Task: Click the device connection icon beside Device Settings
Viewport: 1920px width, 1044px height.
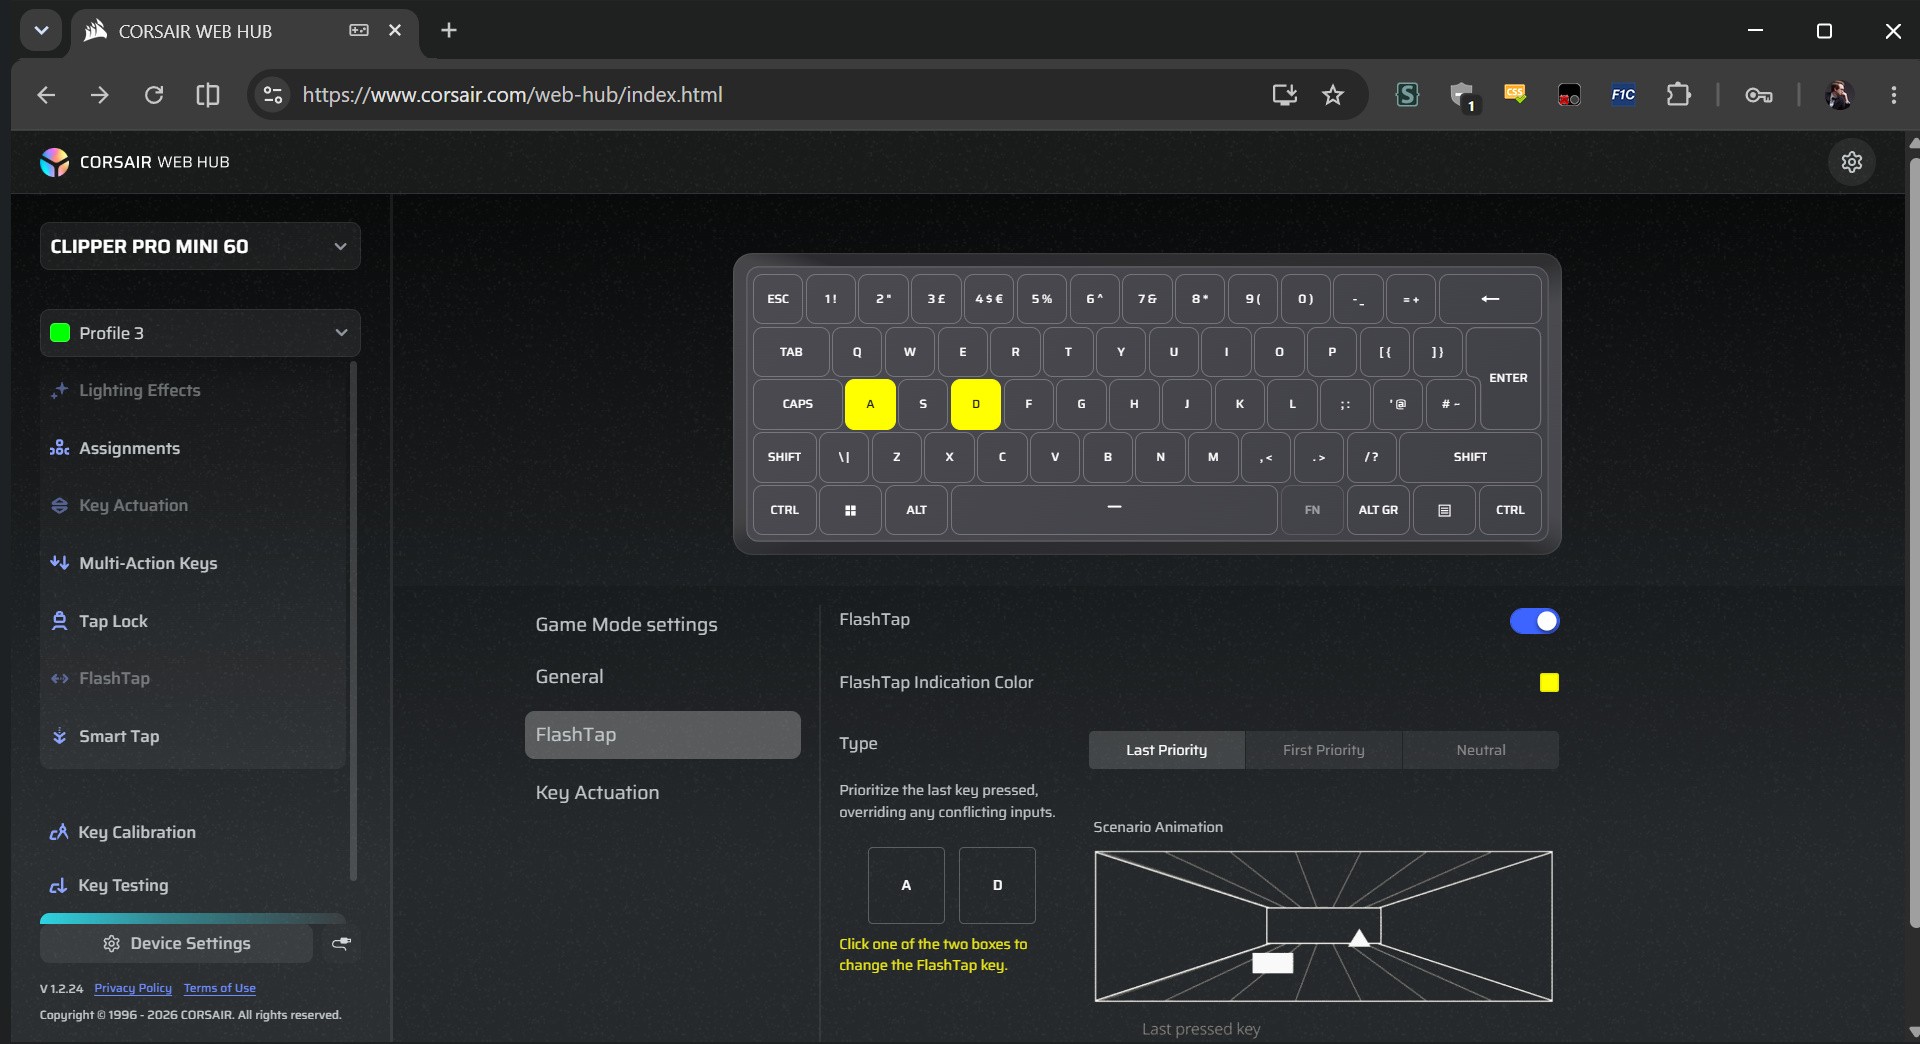Action: (341, 943)
